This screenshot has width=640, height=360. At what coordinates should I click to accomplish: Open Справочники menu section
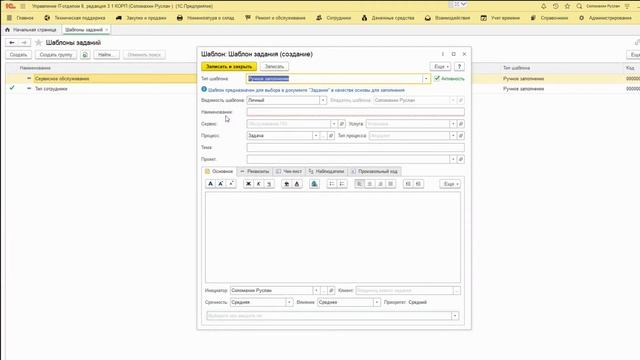pyautogui.click(x=549, y=18)
